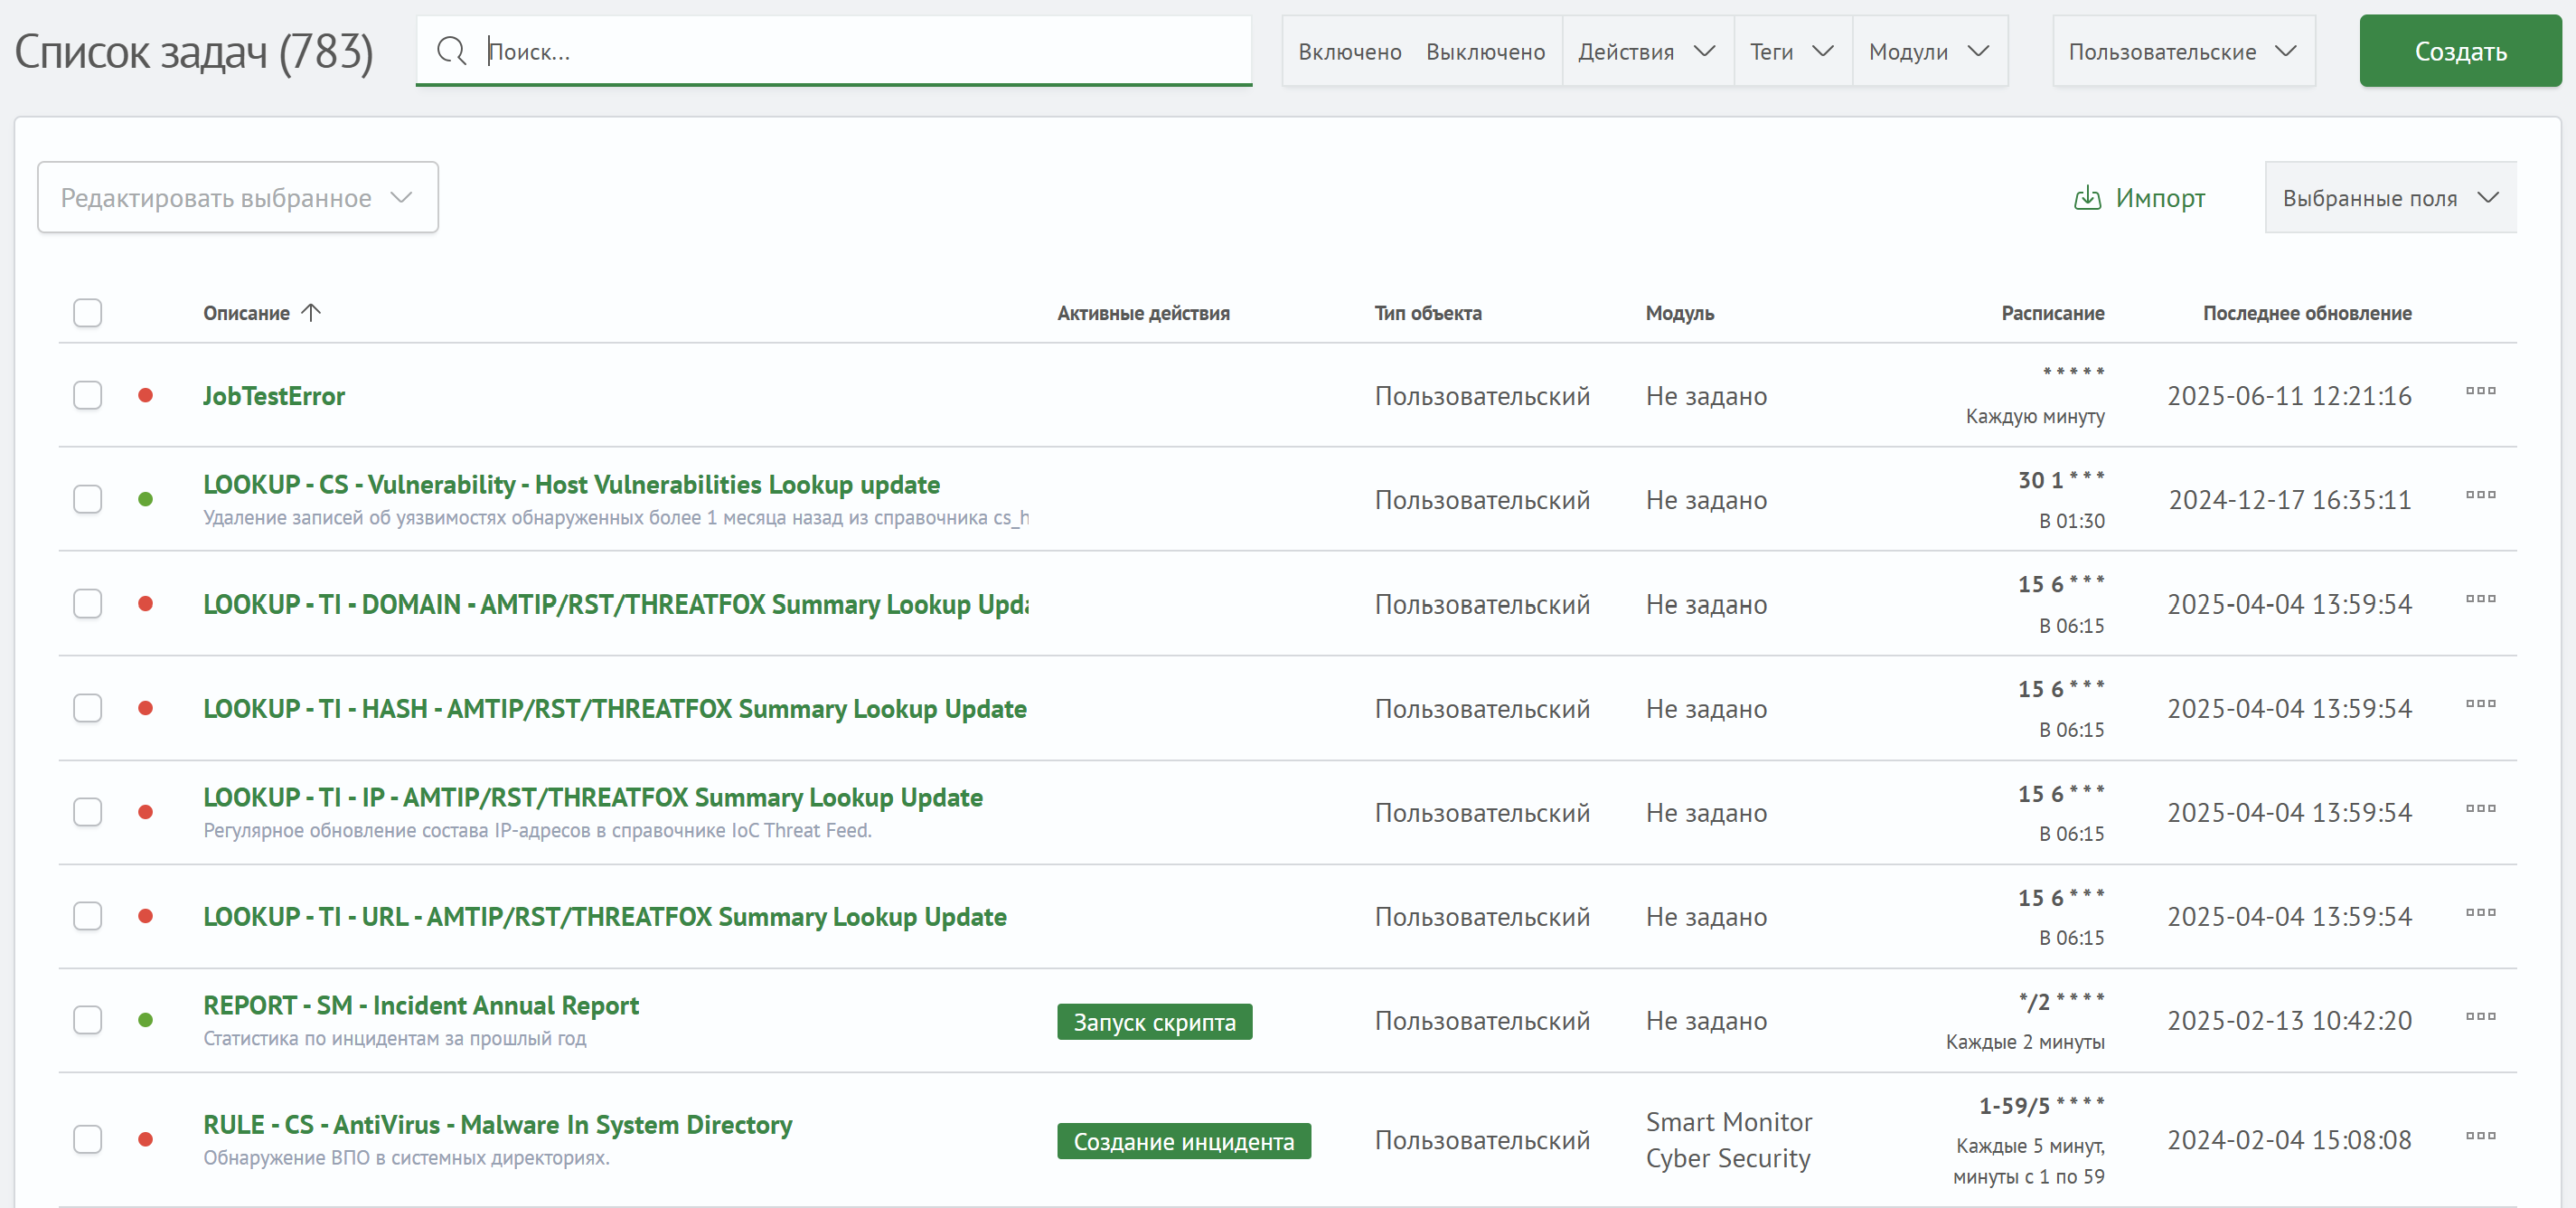
Task: Click the red status dot of JobTestError
Action: (x=146, y=396)
